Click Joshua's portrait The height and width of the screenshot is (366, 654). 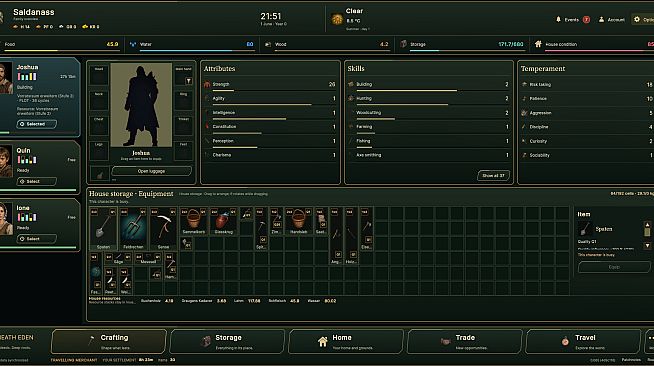pyautogui.click(x=5, y=78)
